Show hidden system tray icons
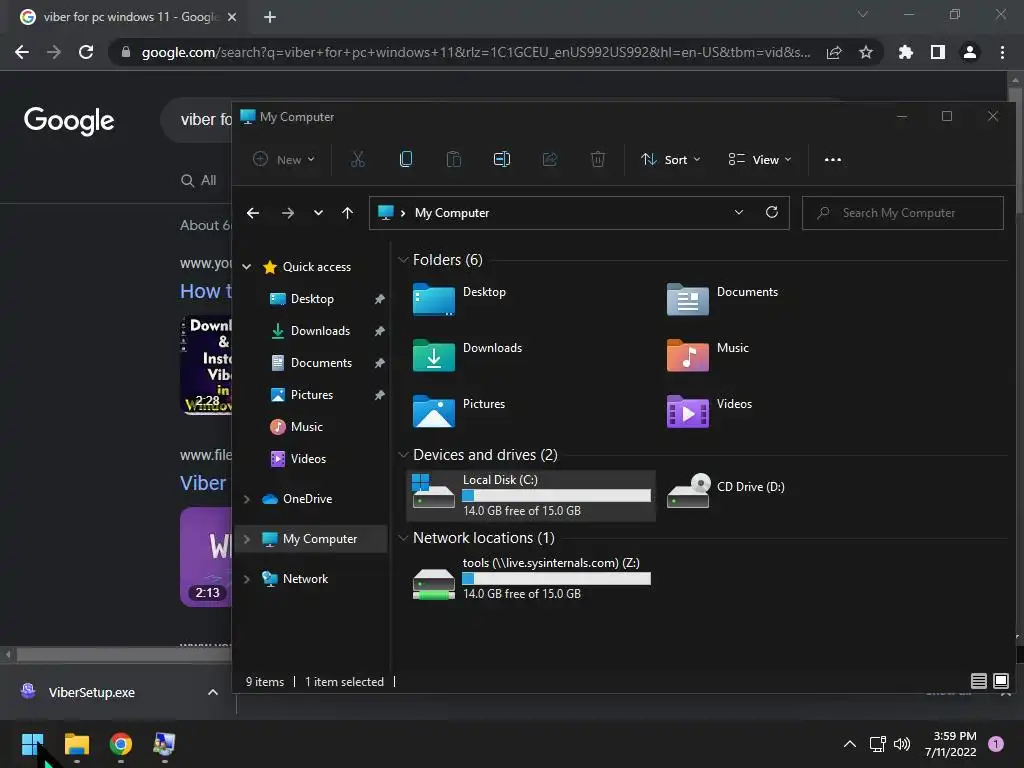This screenshot has height=768, width=1024. [850, 744]
